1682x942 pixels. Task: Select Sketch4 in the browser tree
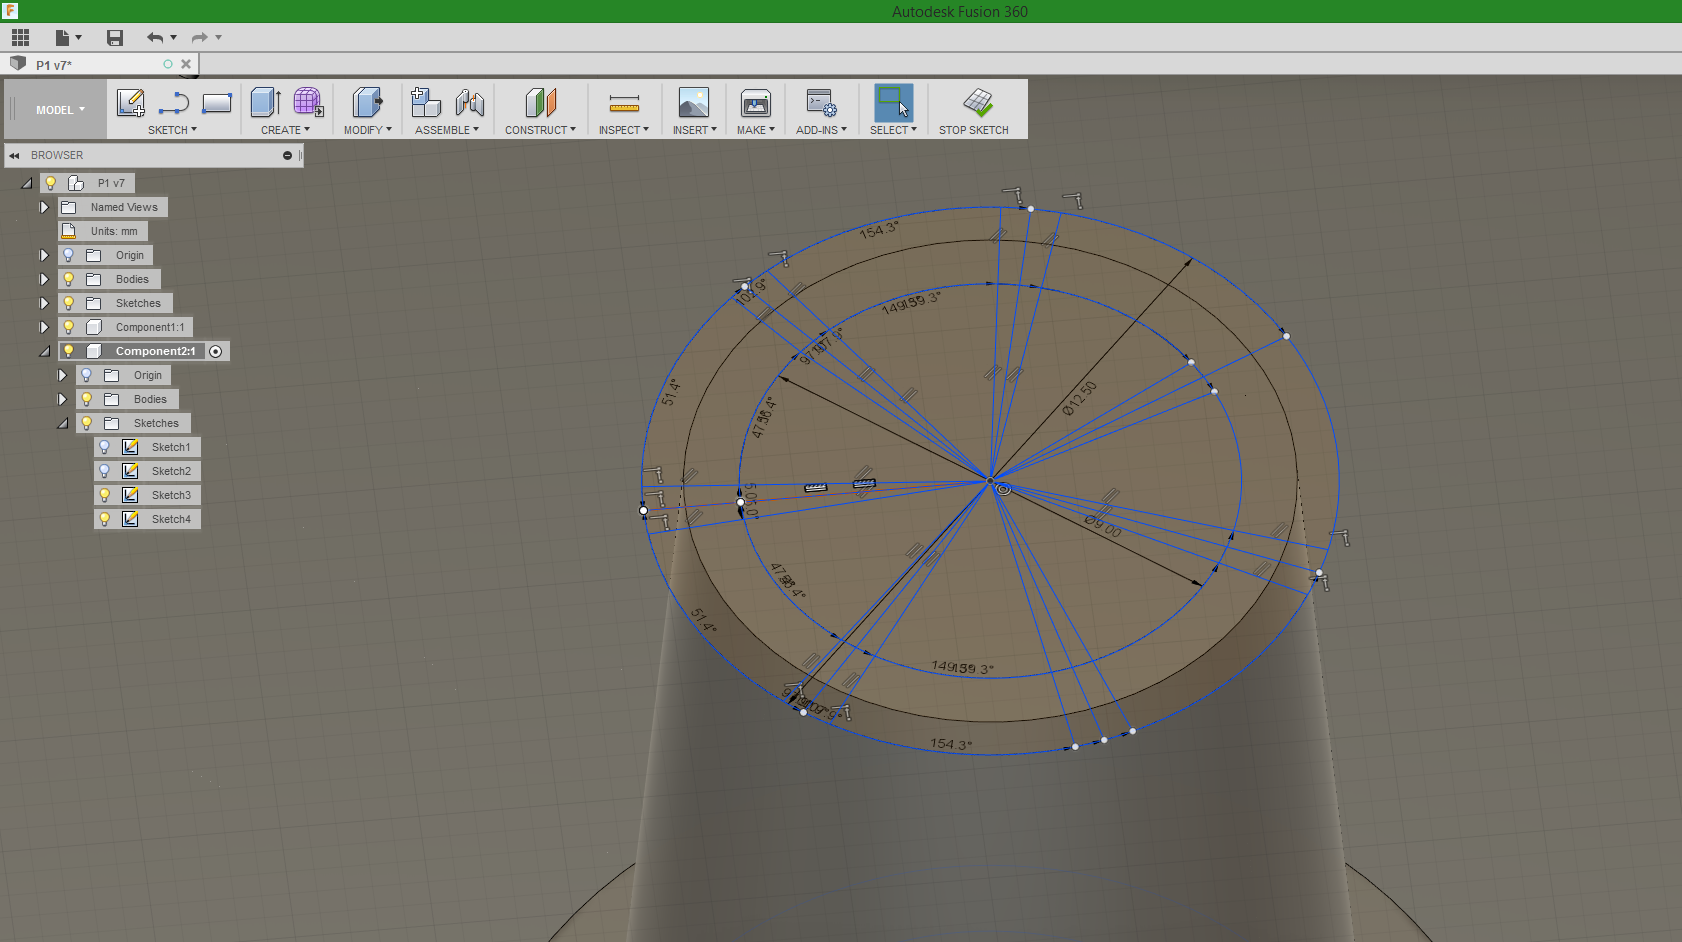pyautogui.click(x=171, y=519)
